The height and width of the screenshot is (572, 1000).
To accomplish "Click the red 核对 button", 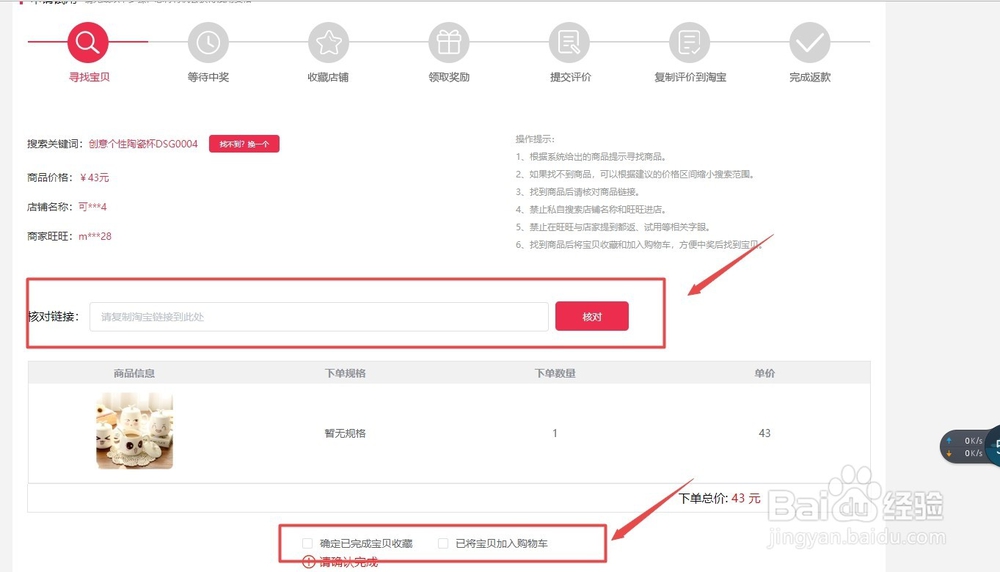I will click(592, 316).
